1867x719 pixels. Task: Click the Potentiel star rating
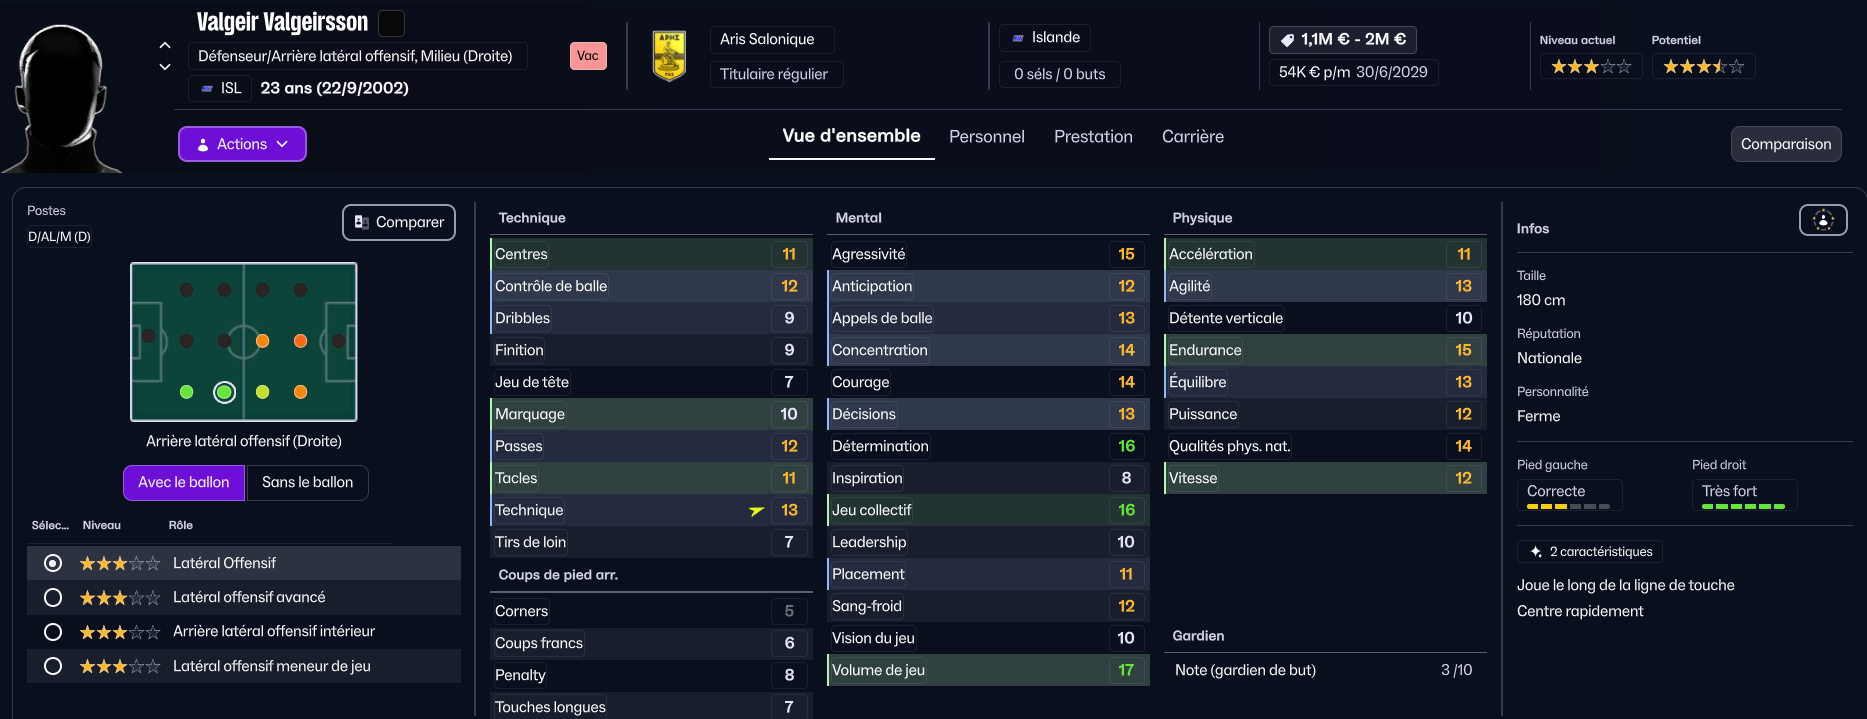pos(1703,67)
